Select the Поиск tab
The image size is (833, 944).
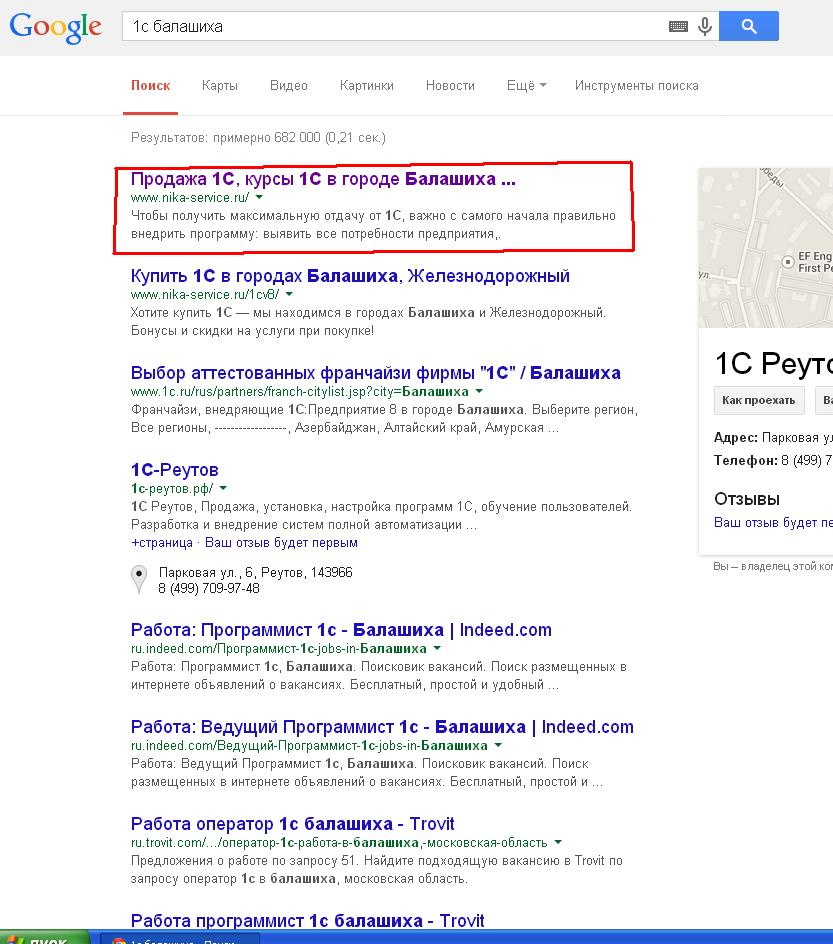point(150,85)
